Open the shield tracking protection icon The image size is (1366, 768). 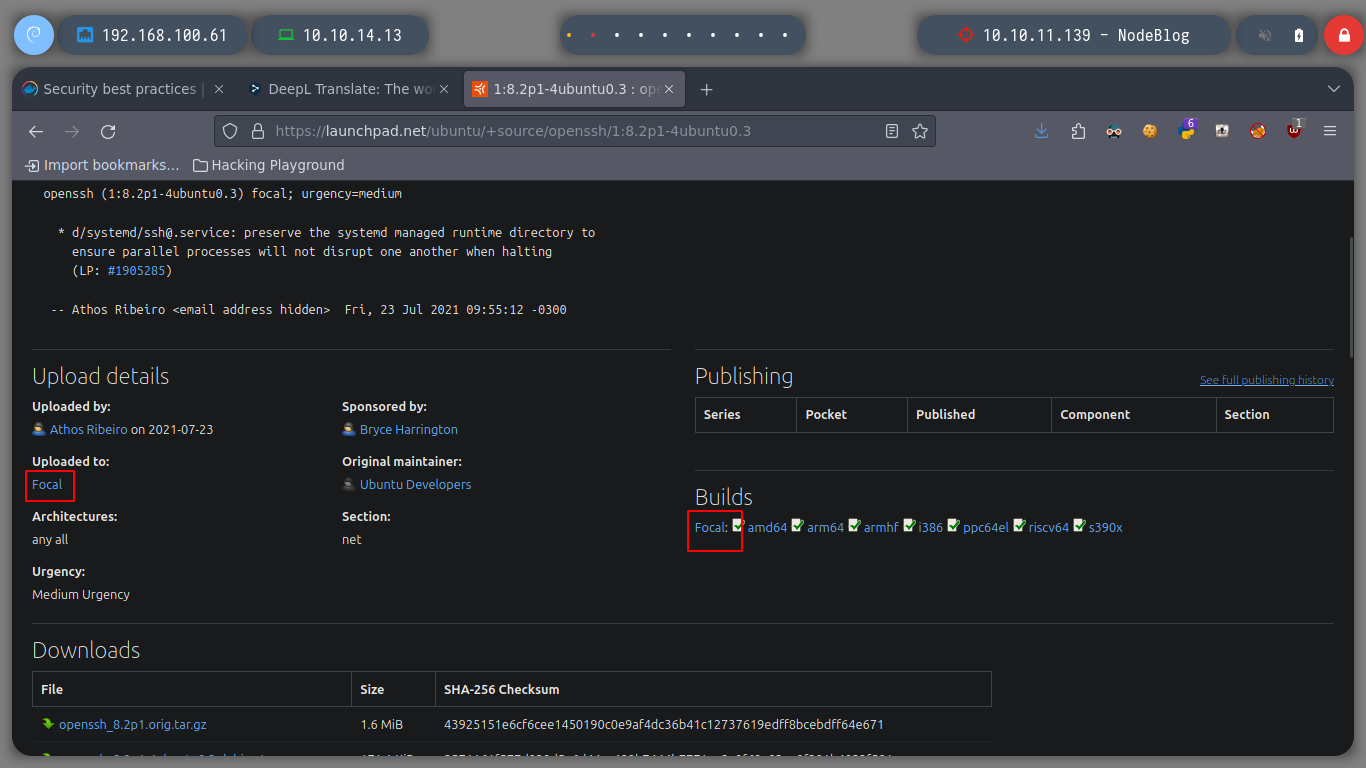pos(230,131)
